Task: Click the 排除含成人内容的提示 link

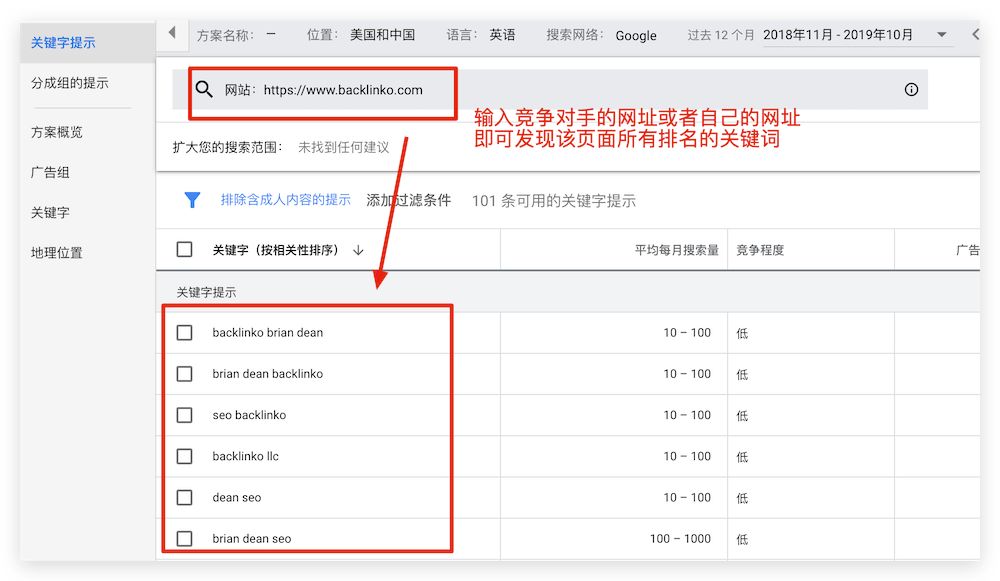Action: [x=282, y=200]
